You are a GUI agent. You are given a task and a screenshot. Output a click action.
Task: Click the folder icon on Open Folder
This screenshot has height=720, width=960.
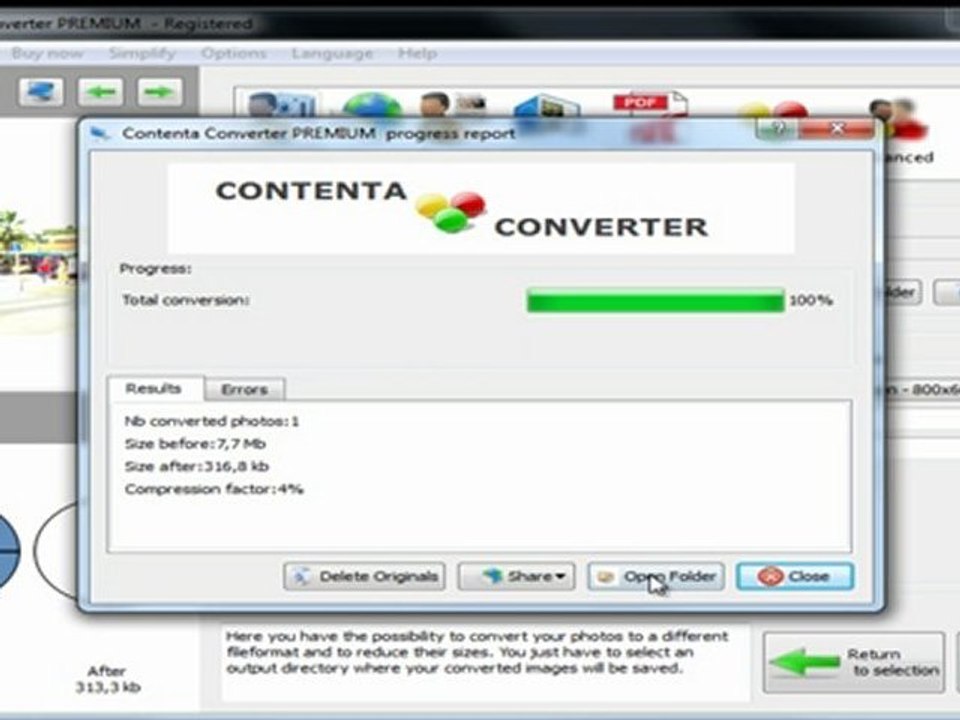(x=606, y=576)
